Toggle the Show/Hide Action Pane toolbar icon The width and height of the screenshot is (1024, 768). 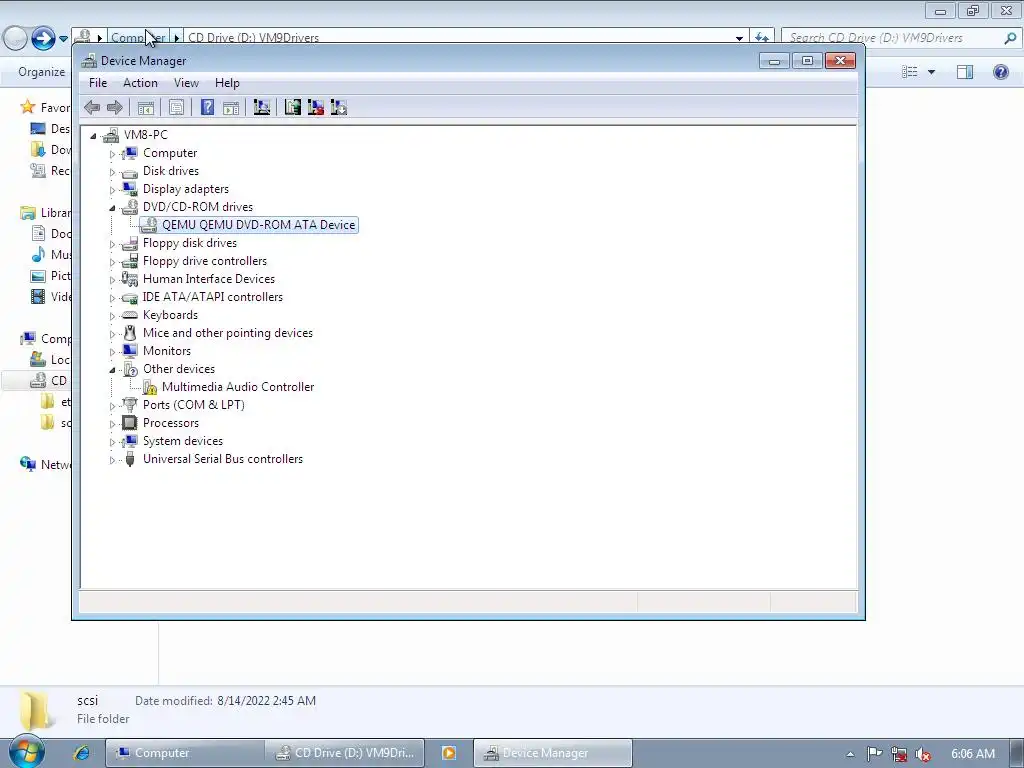(x=231, y=107)
